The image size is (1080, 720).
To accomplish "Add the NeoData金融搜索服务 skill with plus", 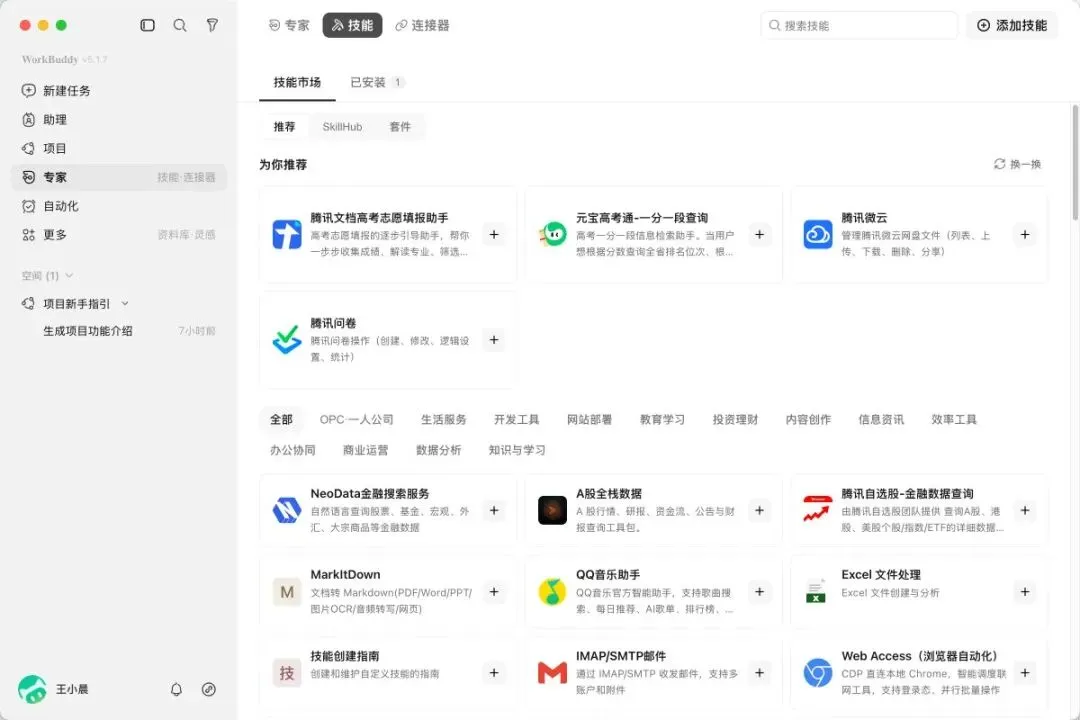I will coord(494,511).
